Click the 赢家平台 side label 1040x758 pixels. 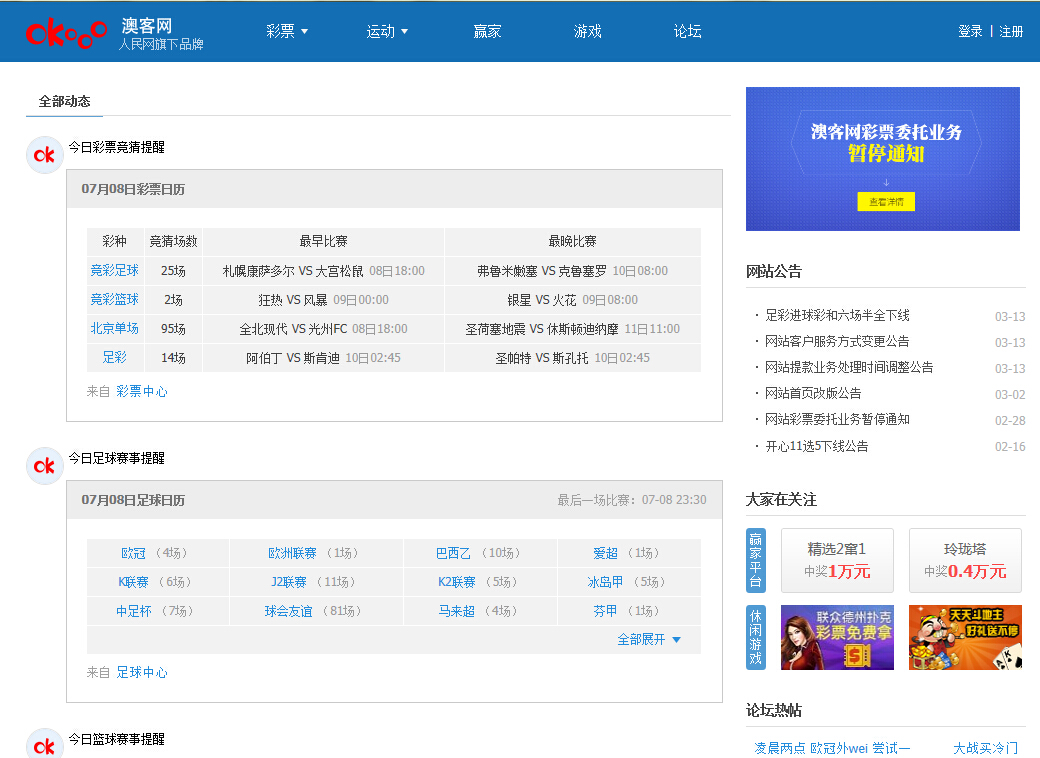(x=755, y=560)
